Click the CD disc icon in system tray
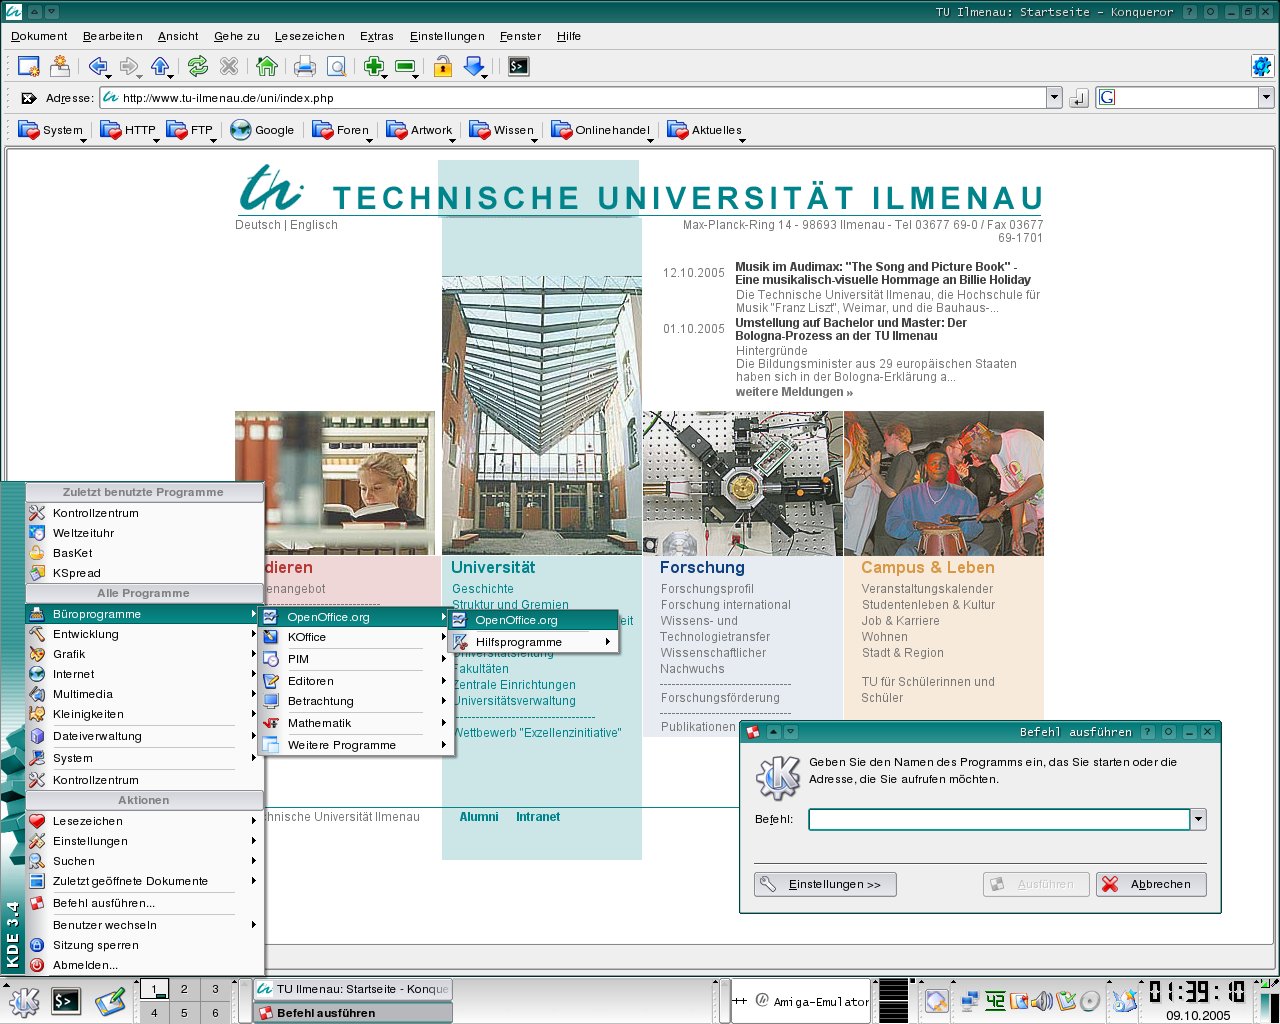The height and width of the screenshot is (1024, 1280). pos(1090,1001)
